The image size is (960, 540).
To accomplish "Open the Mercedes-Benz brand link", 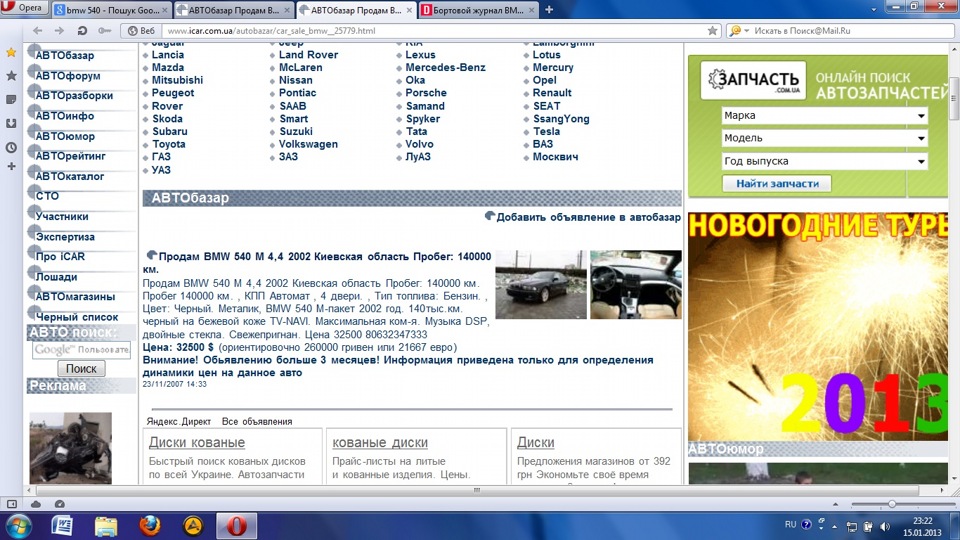I will (445, 67).
